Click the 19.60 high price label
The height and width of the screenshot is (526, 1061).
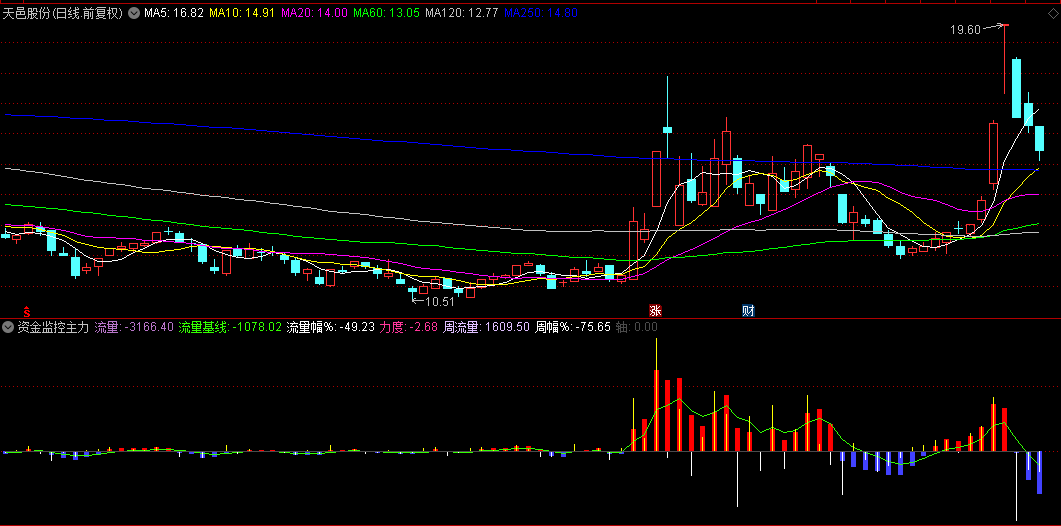[965, 29]
